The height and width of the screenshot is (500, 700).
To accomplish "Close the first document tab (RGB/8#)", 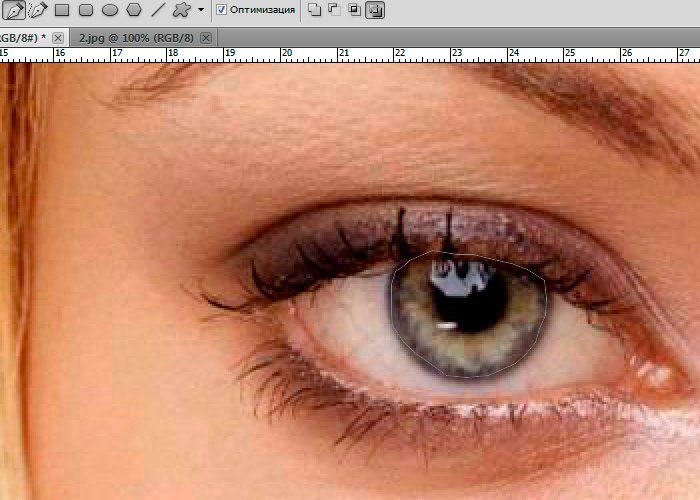I will 58,37.
